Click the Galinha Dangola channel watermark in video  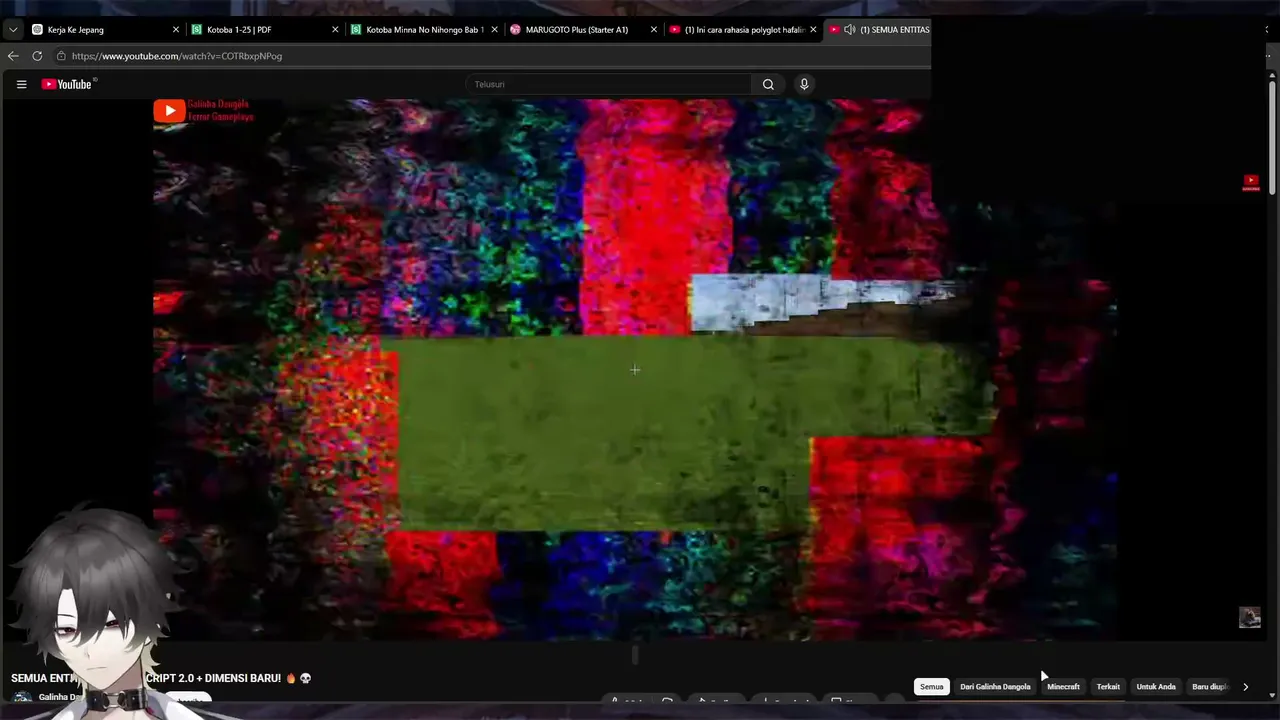(204, 110)
